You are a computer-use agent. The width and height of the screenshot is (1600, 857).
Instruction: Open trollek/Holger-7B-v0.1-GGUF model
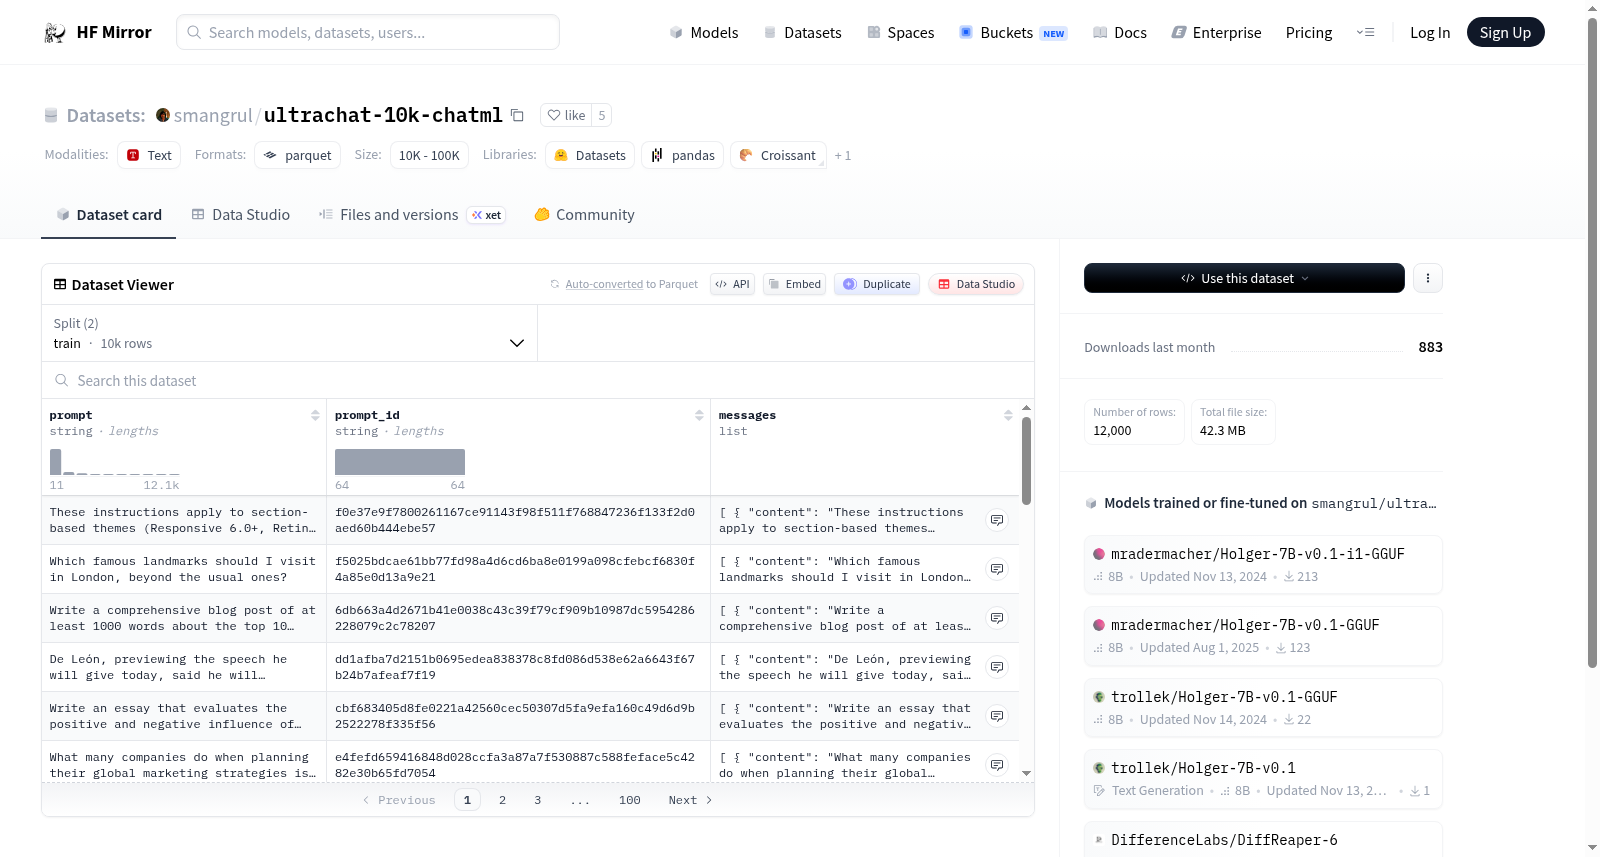point(1263,707)
